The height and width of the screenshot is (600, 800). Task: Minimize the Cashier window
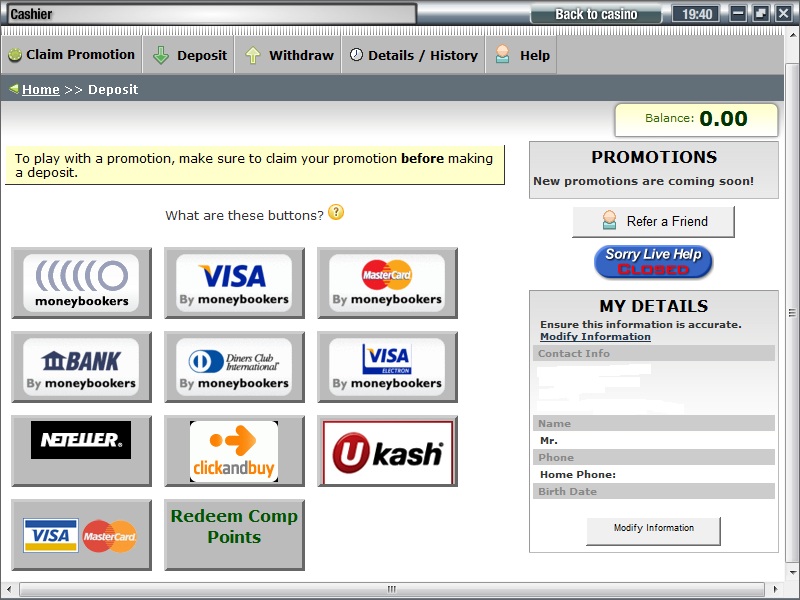click(738, 13)
